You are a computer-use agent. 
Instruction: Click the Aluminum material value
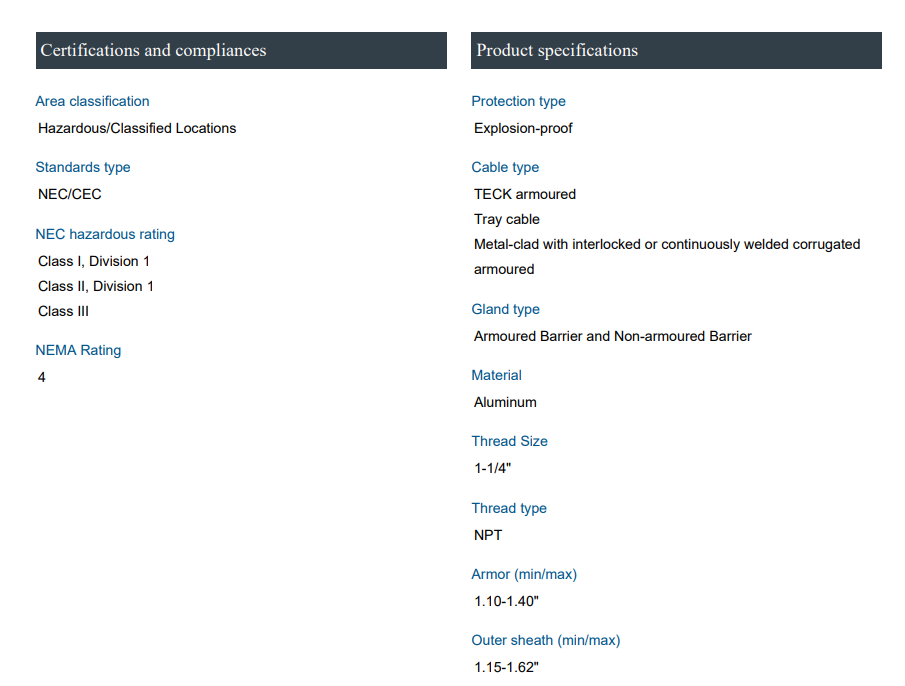pyautogui.click(x=505, y=402)
